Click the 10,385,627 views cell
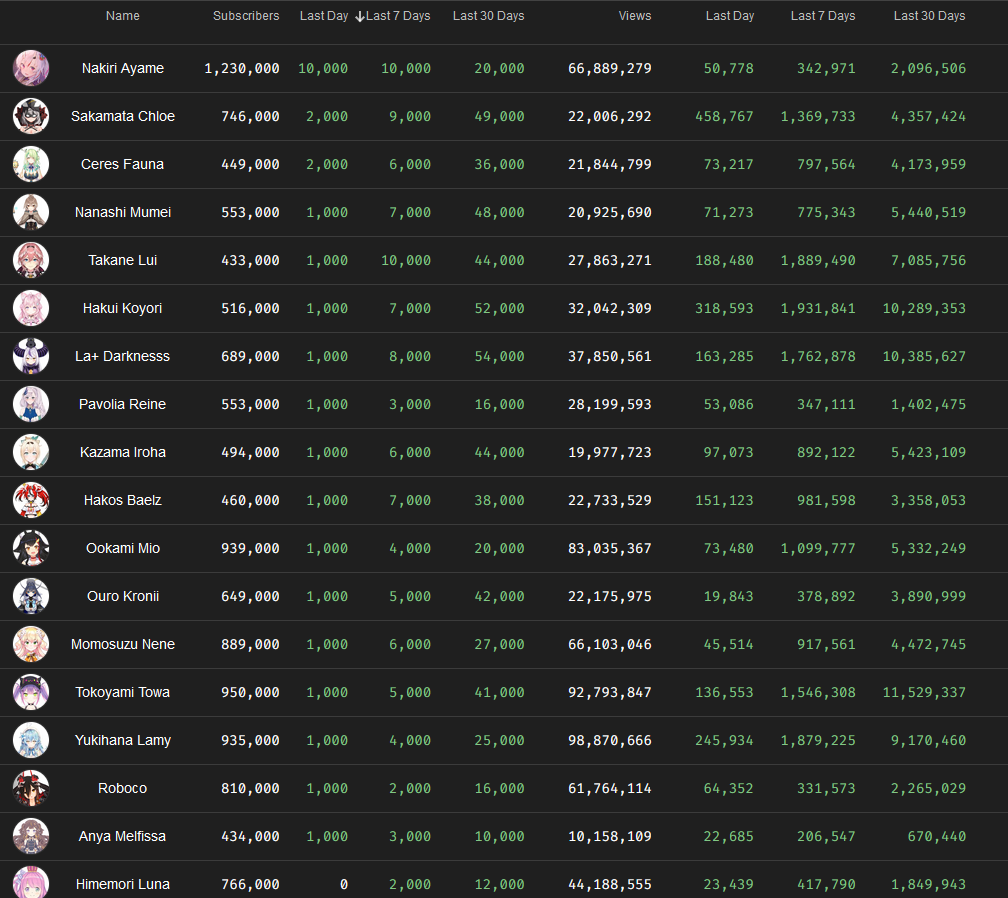Viewport: 1008px width, 898px height. tap(924, 357)
